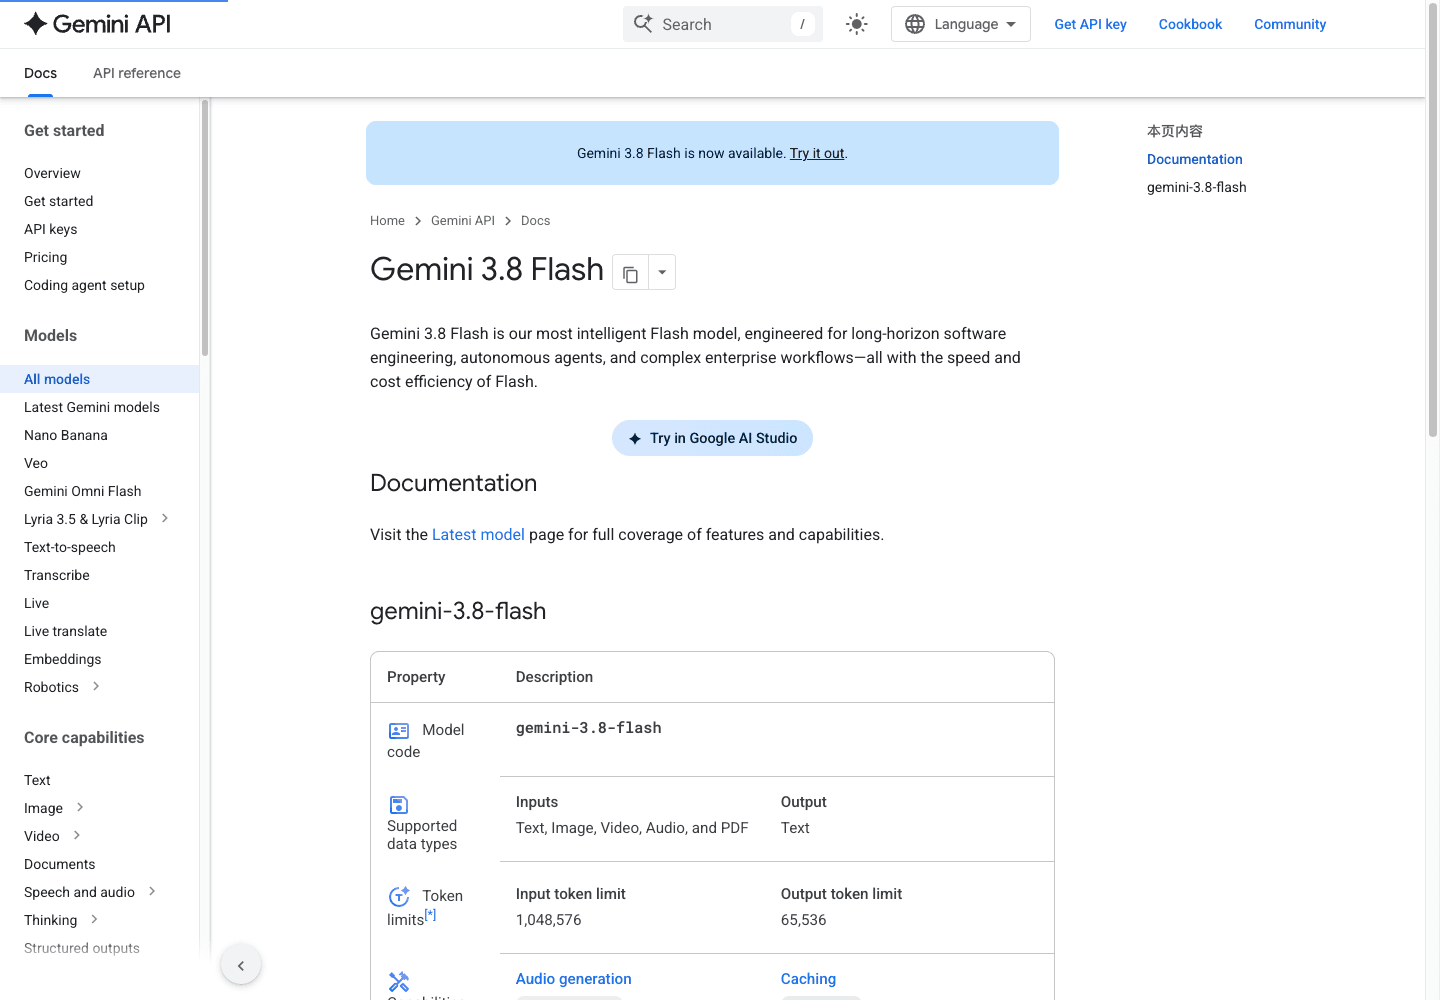The height and width of the screenshot is (1000, 1440).
Task: Open the Latest model link
Action: (478, 535)
